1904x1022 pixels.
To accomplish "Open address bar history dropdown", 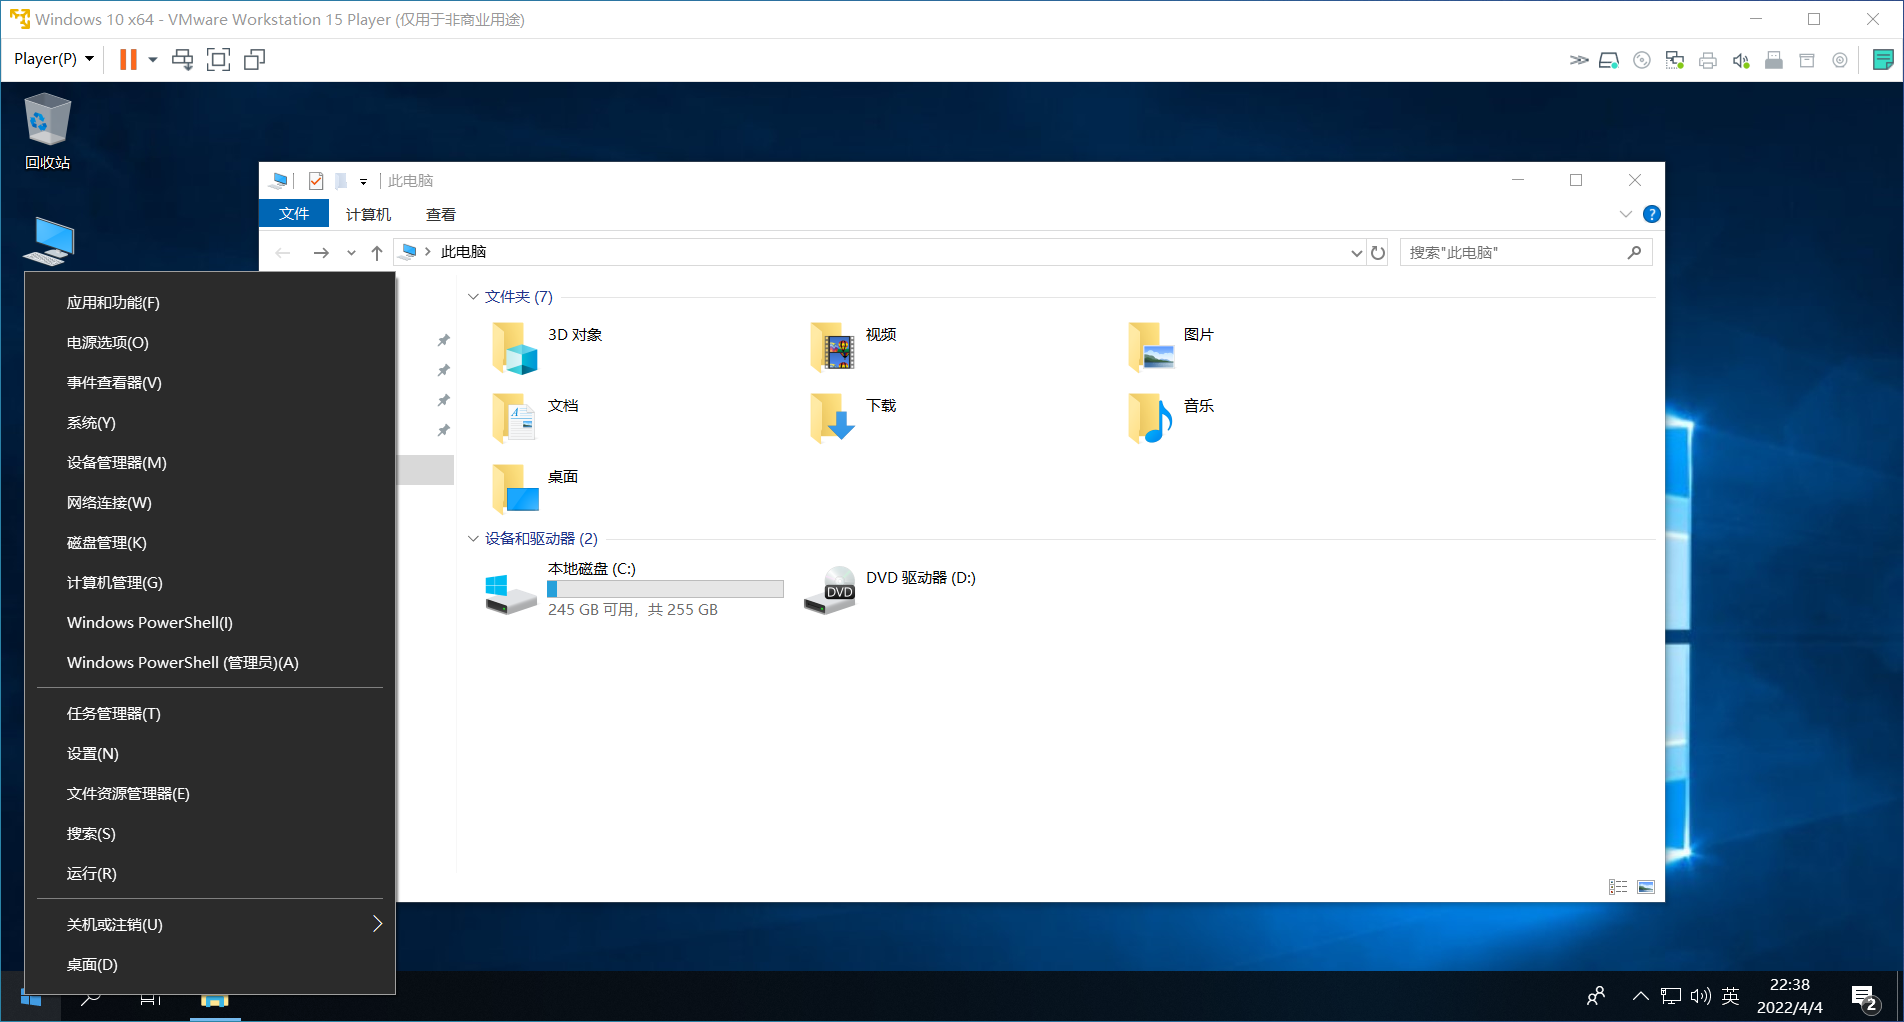I will click(x=1356, y=253).
